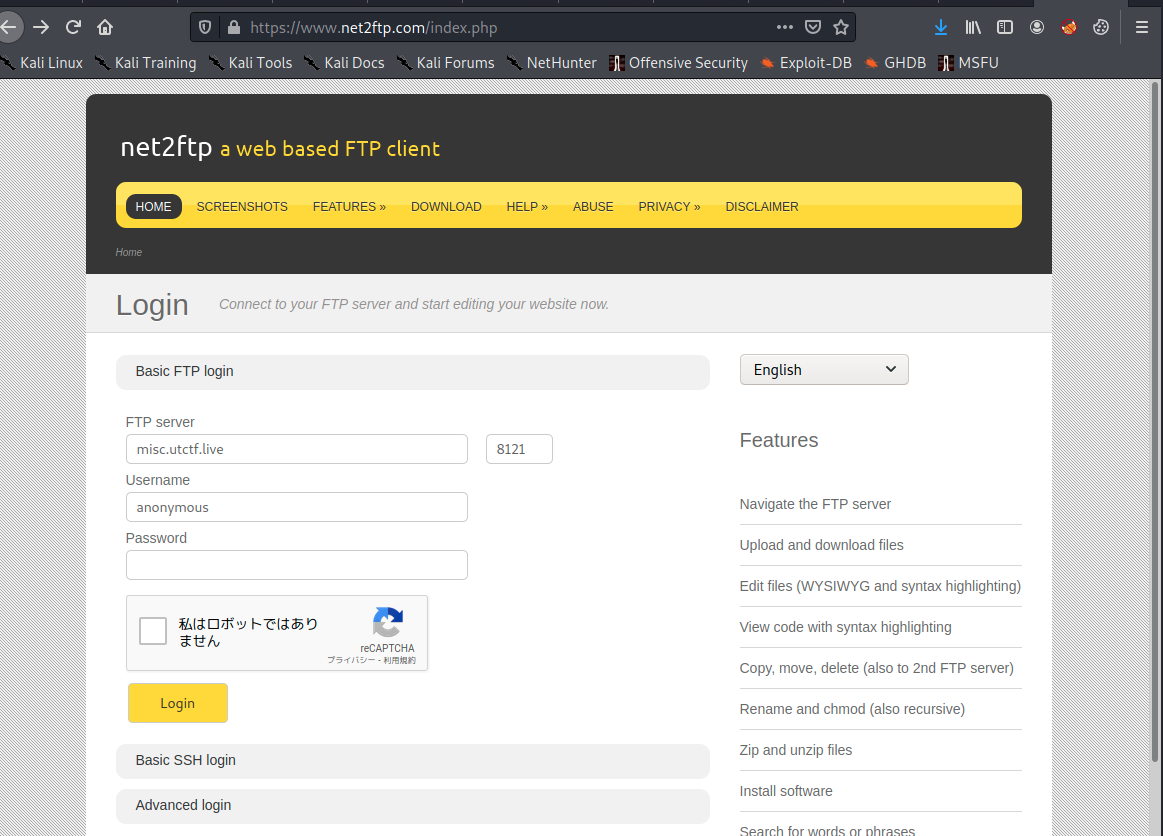View site security via the padlock icon
This screenshot has width=1163, height=836.
point(234,27)
